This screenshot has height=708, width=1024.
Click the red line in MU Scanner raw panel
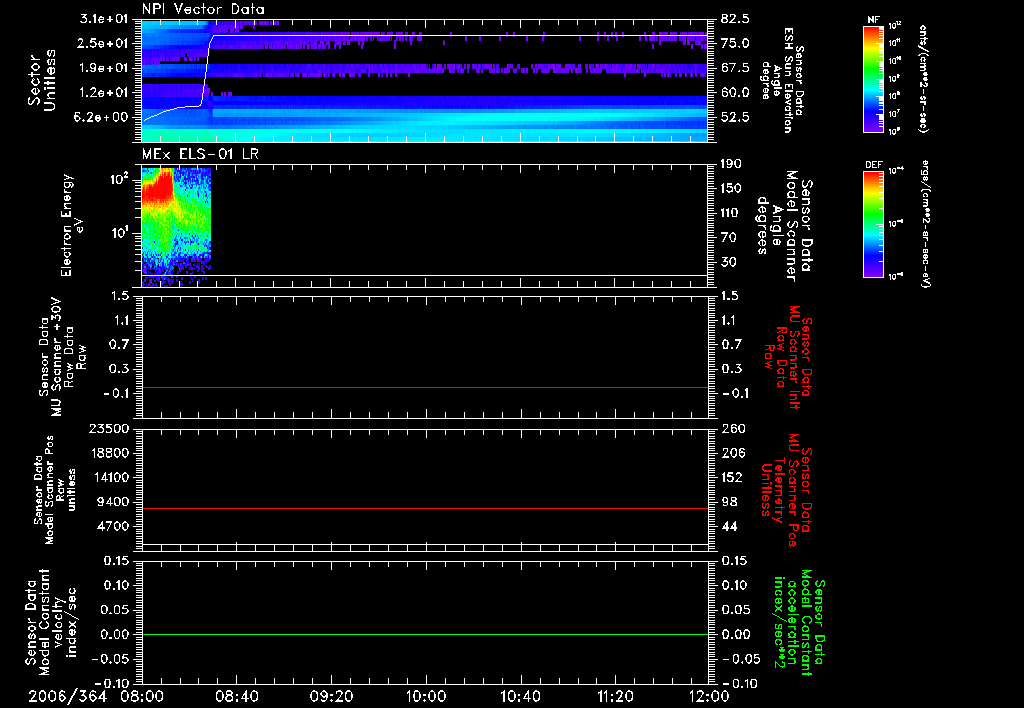[x=425, y=387]
